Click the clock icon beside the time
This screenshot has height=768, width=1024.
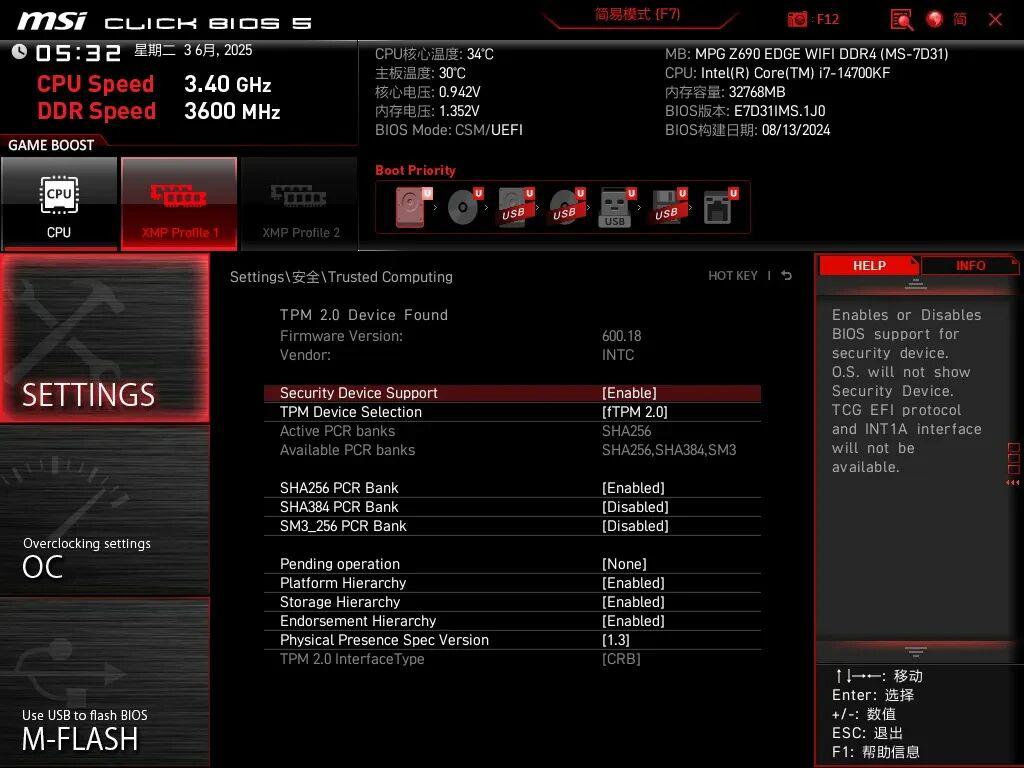[19, 52]
